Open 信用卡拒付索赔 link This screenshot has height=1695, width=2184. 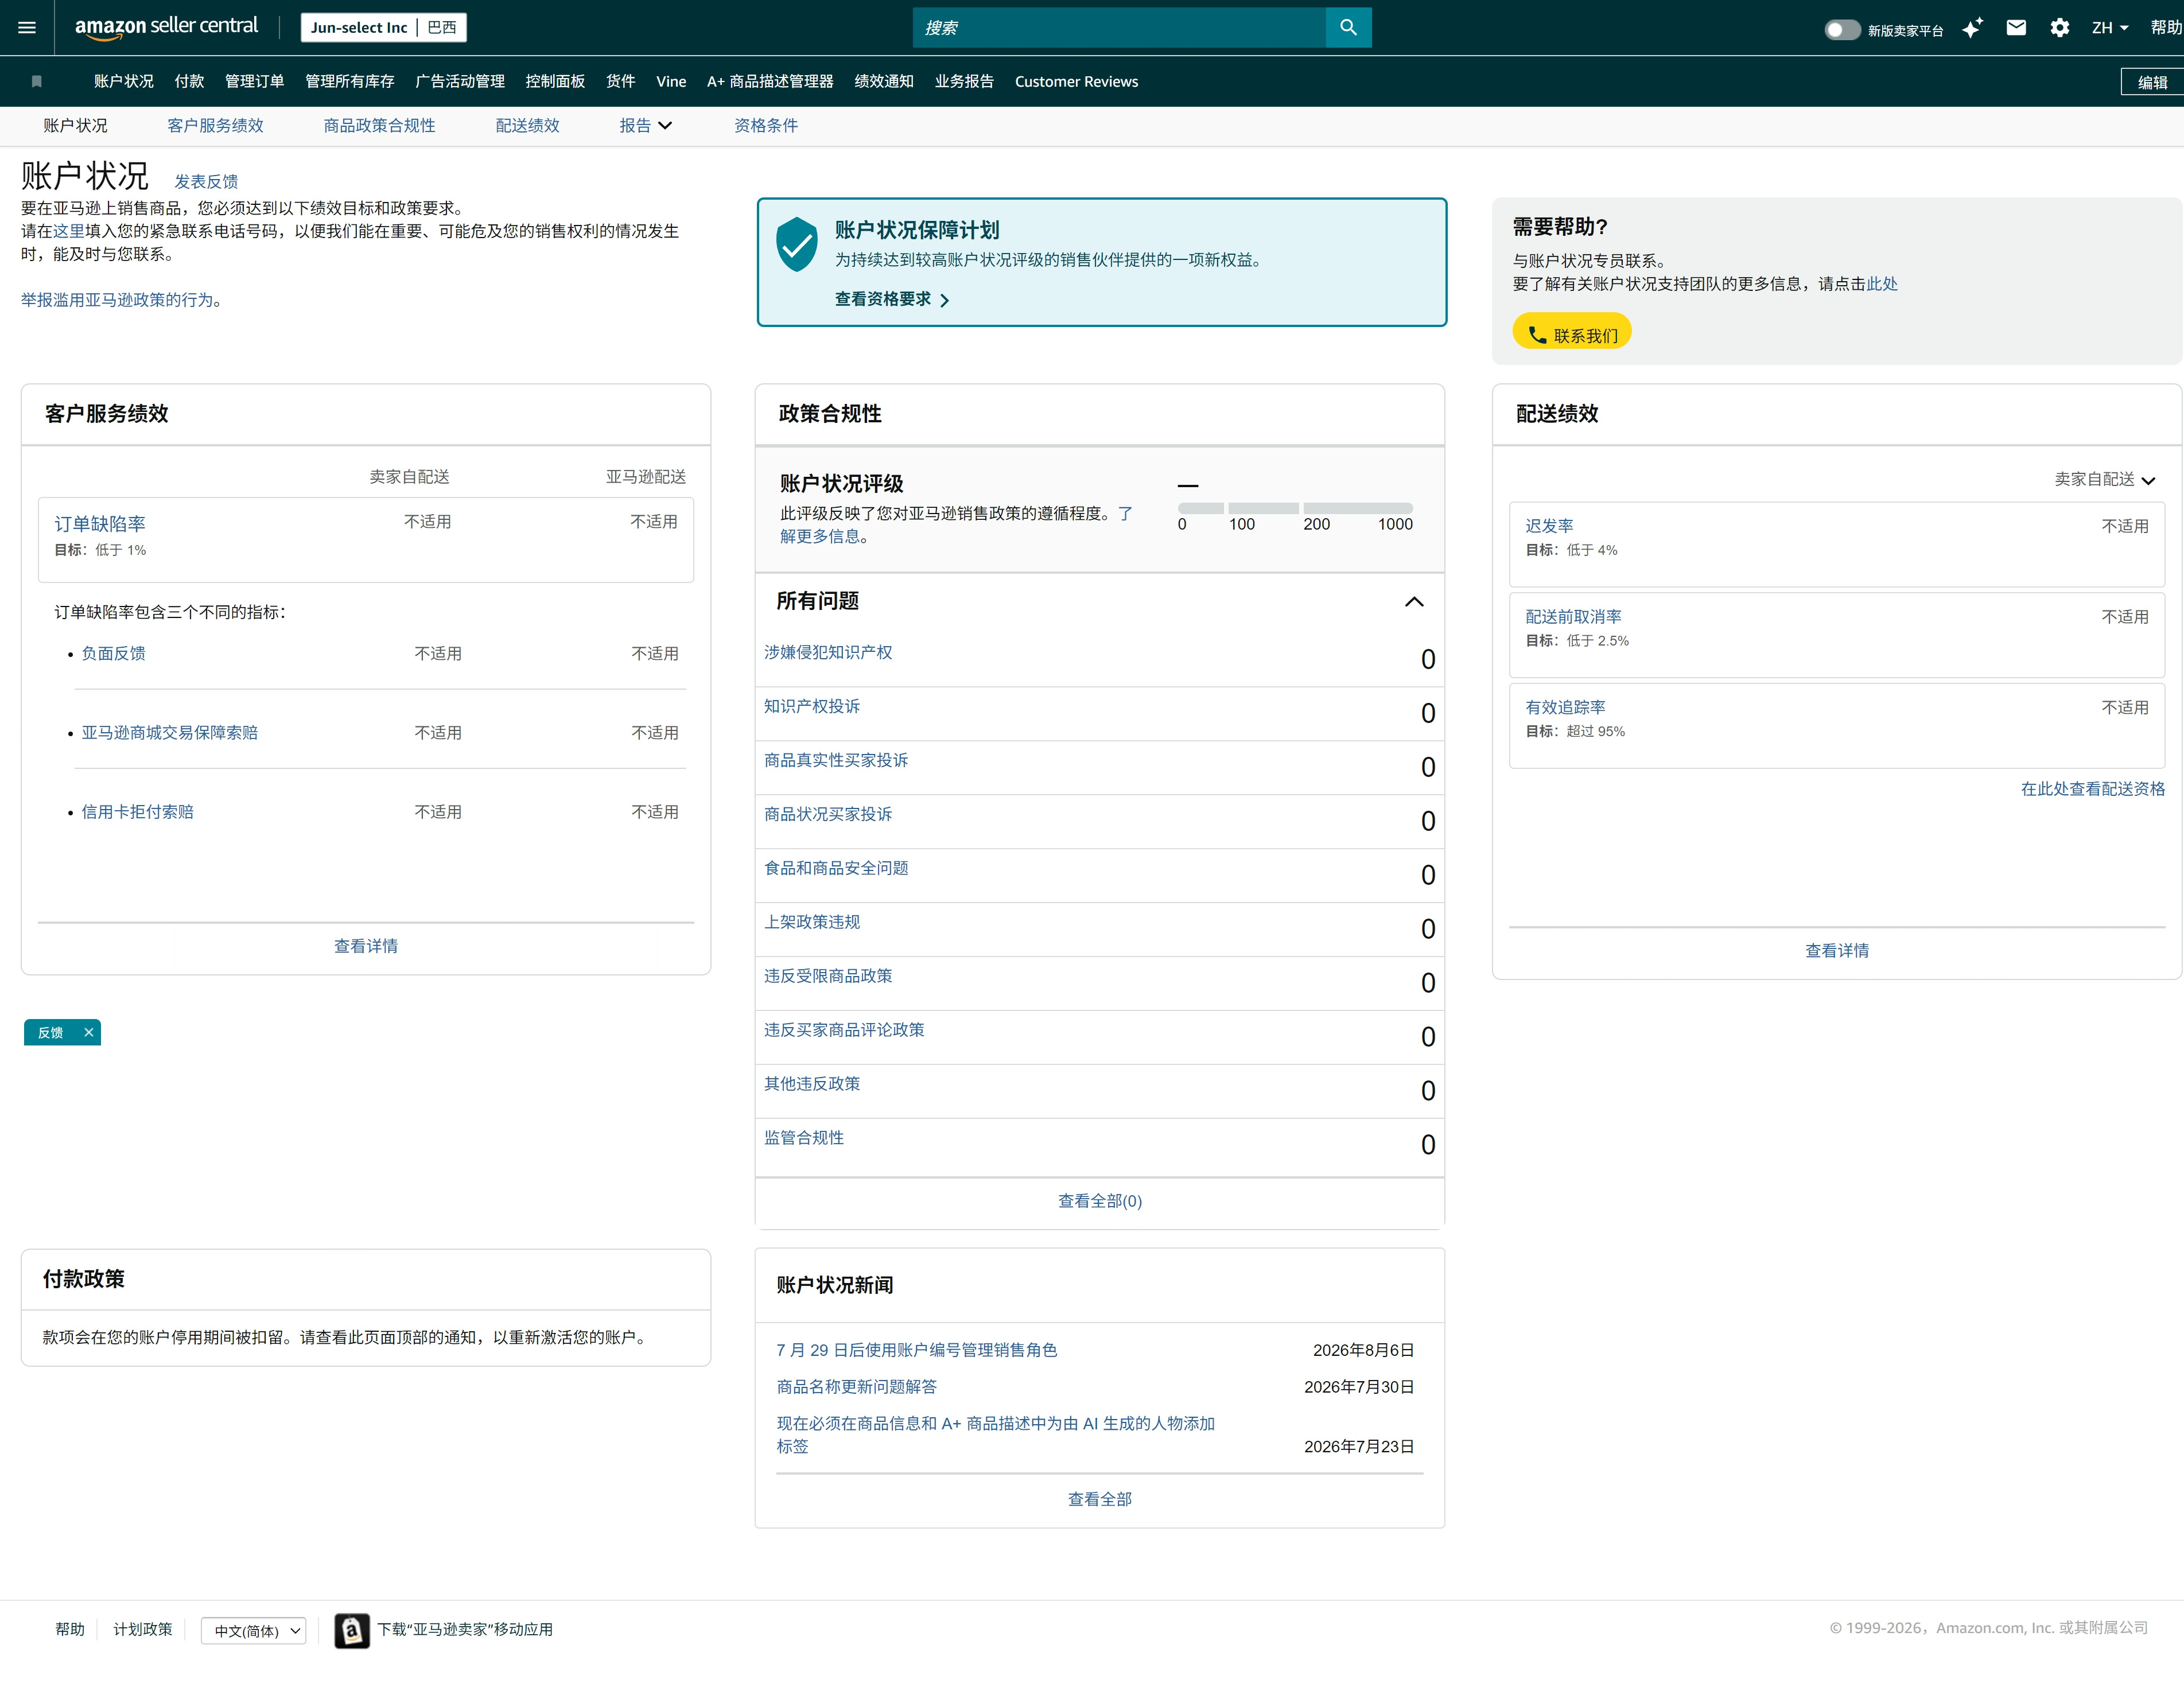coord(137,811)
